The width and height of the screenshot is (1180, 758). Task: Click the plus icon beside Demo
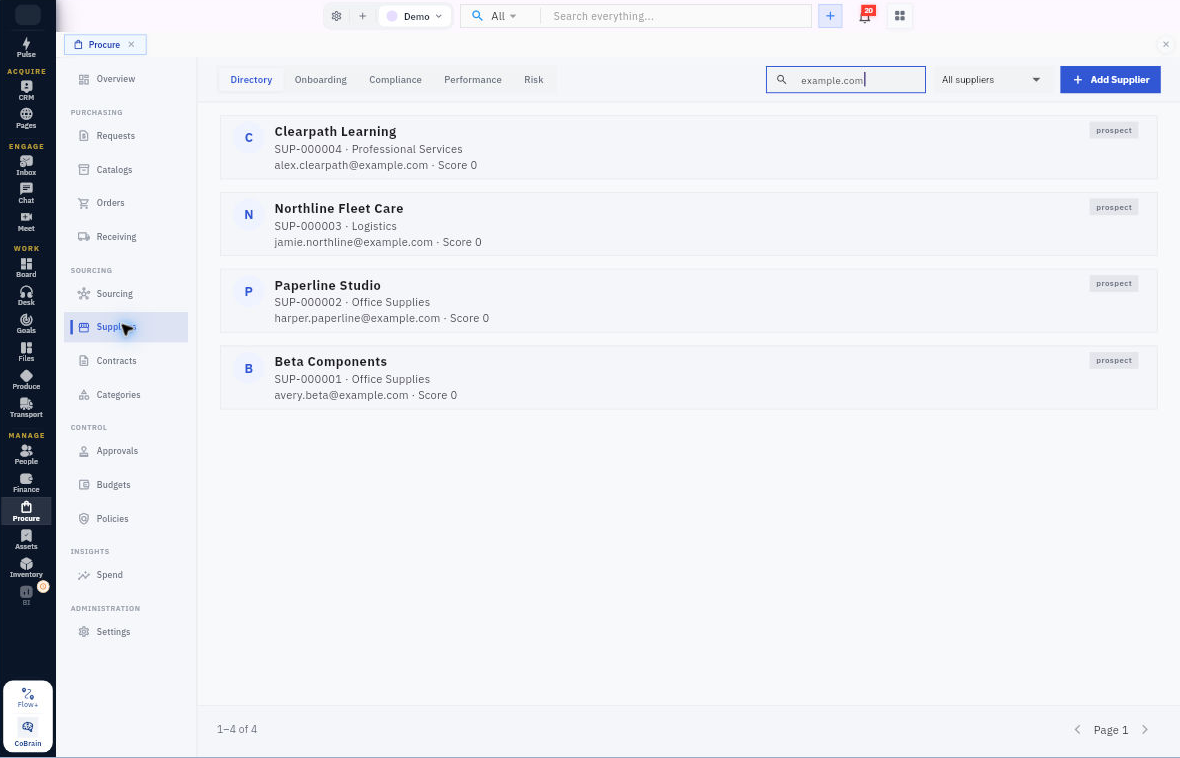pos(362,16)
